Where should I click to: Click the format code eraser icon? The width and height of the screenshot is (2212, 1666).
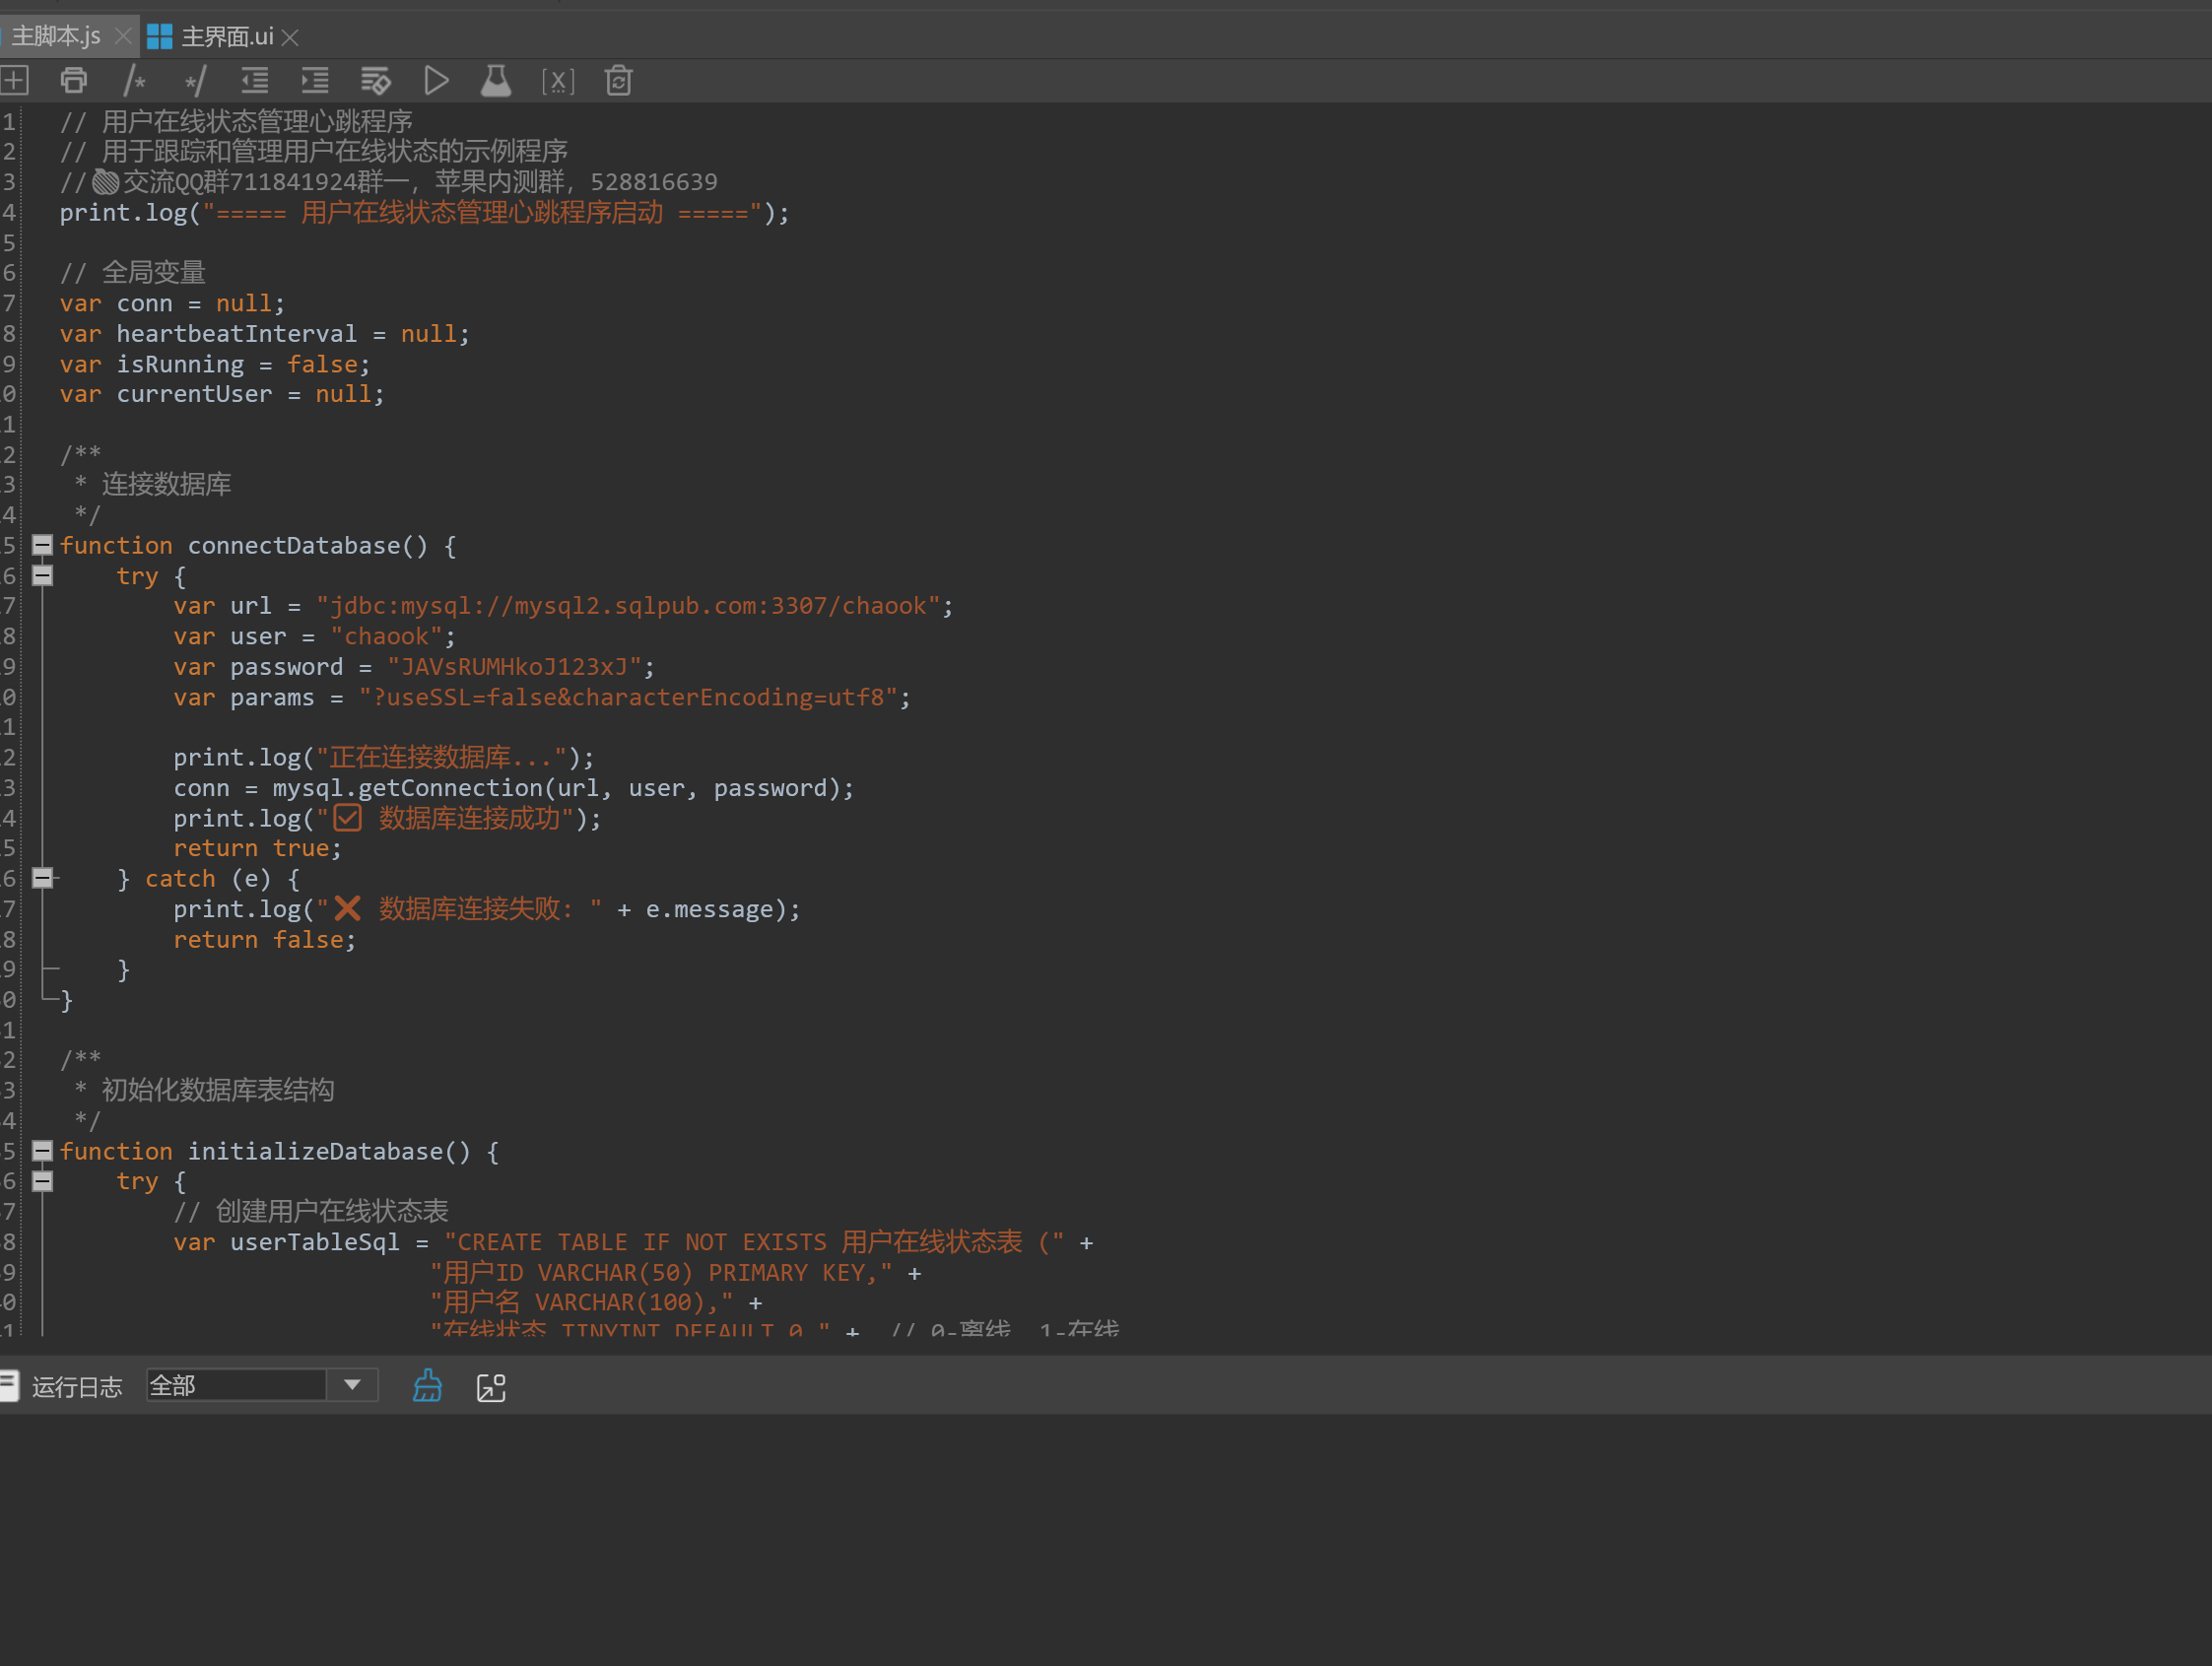pyautogui.click(x=376, y=80)
